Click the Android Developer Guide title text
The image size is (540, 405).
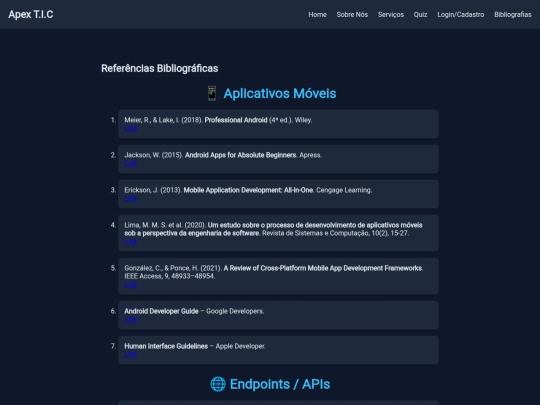[x=161, y=311]
